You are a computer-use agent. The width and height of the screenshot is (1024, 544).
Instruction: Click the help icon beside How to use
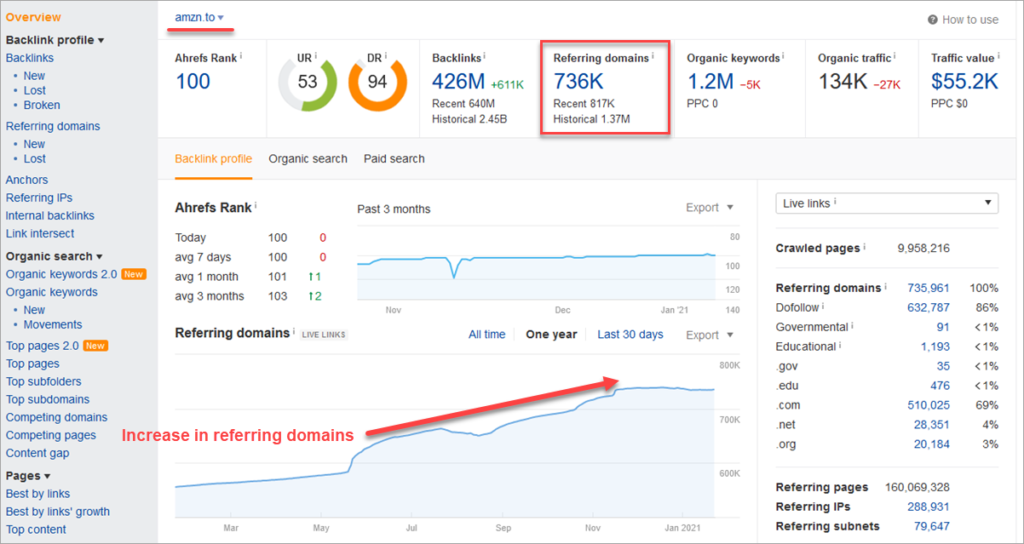[932, 20]
